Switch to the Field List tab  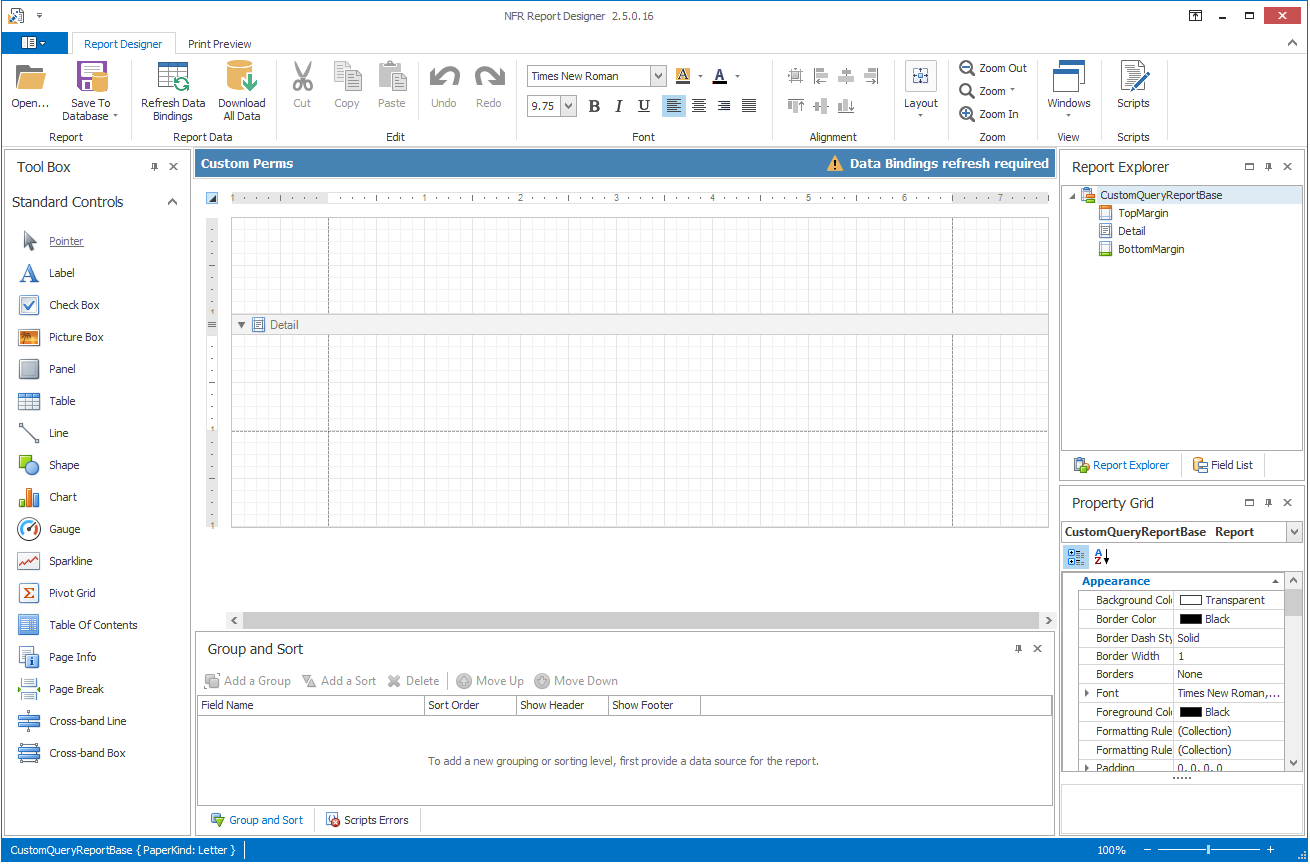coord(1222,465)
